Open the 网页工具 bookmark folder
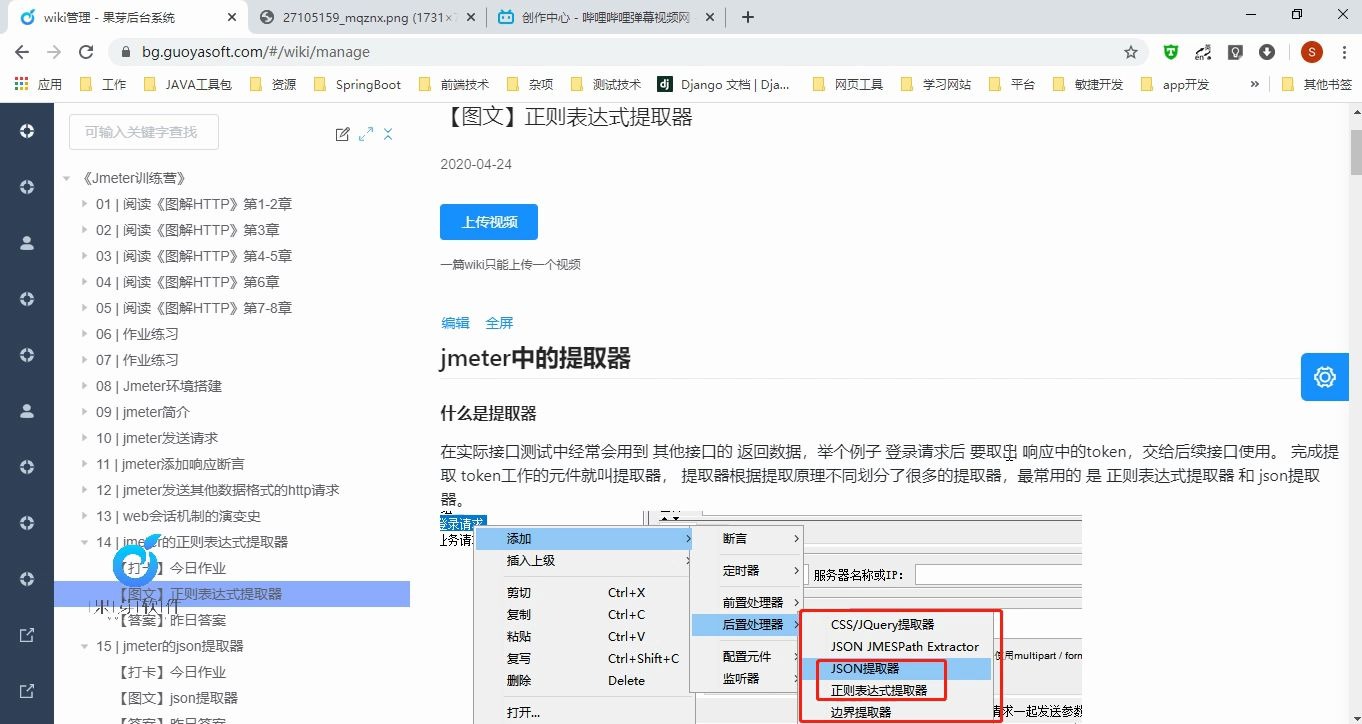Image resolution: width=1362 pixels, height=724 pixels. point(848,84)
